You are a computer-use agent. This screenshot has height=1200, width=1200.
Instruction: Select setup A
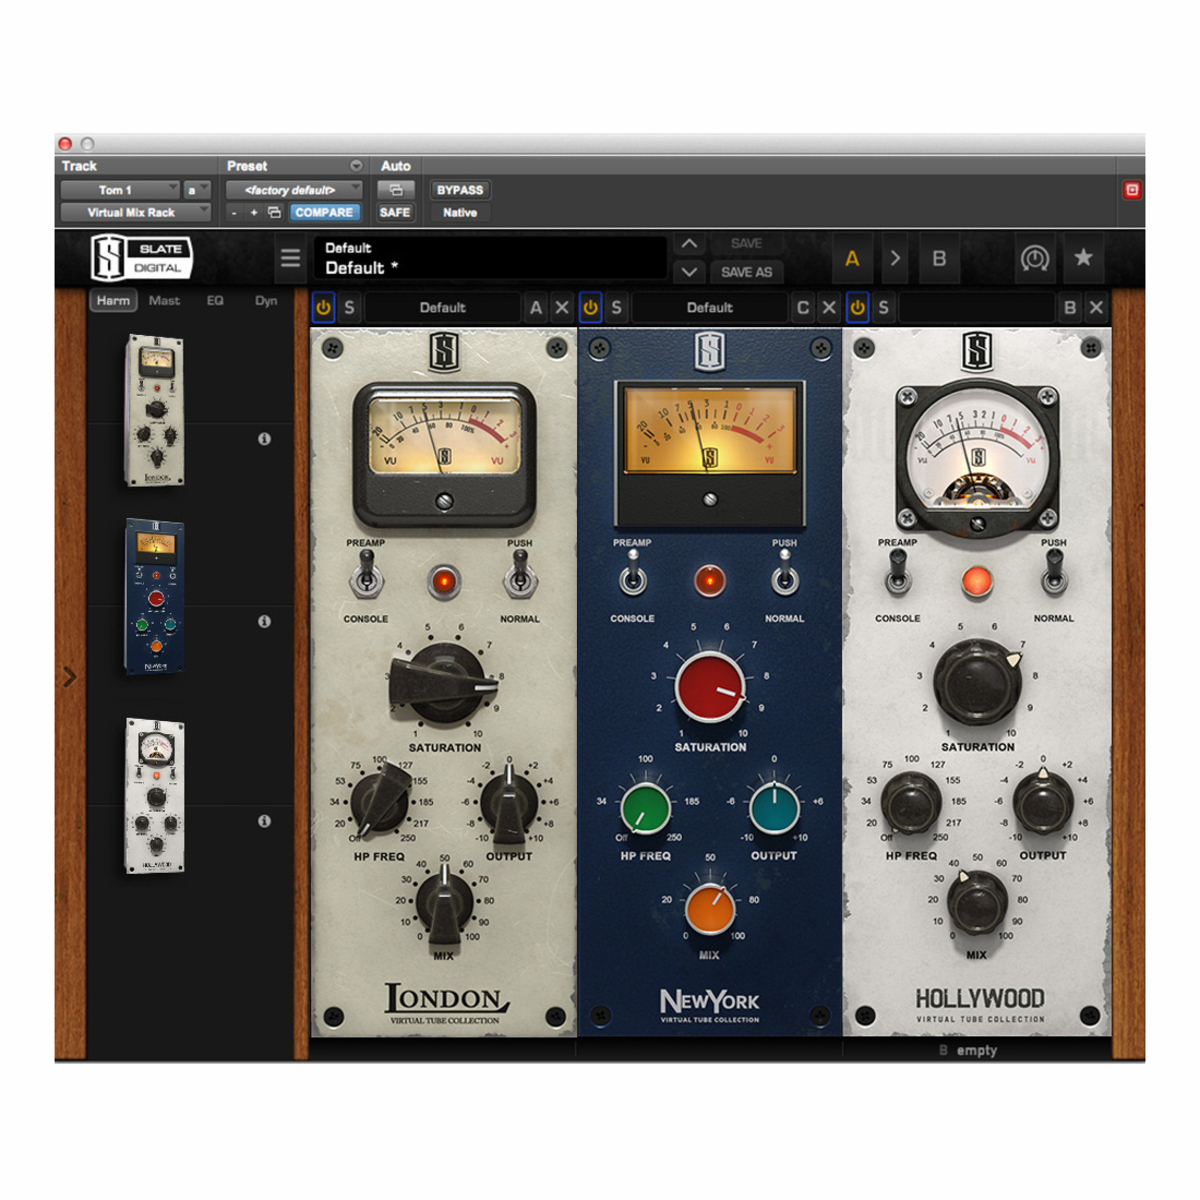point(852,258)
